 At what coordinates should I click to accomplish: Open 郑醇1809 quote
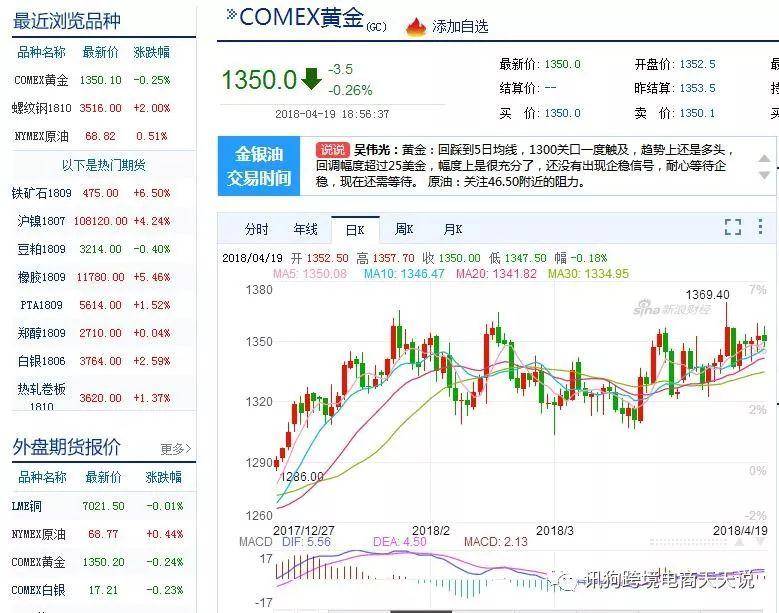(x=41, y=333)
